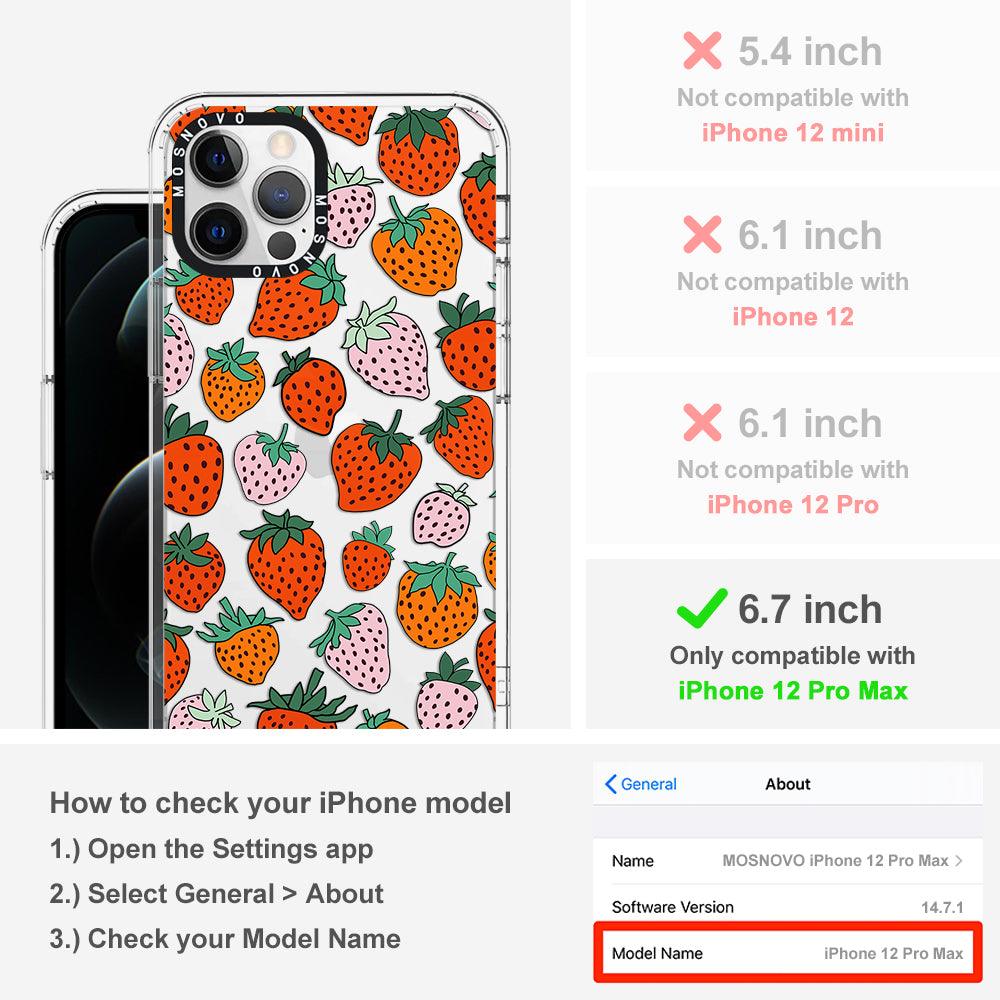Viewport: 1000px width, 1000px height.
Task: Tap the back chevron next to General
Action: 610,784
